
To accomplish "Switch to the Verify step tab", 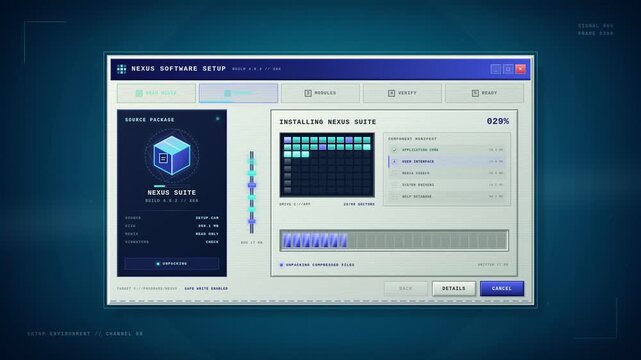I will click(402, 93).
